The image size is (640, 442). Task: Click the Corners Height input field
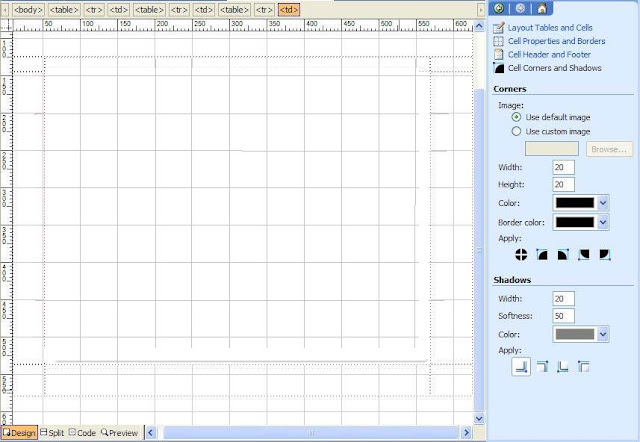[563, 184]
